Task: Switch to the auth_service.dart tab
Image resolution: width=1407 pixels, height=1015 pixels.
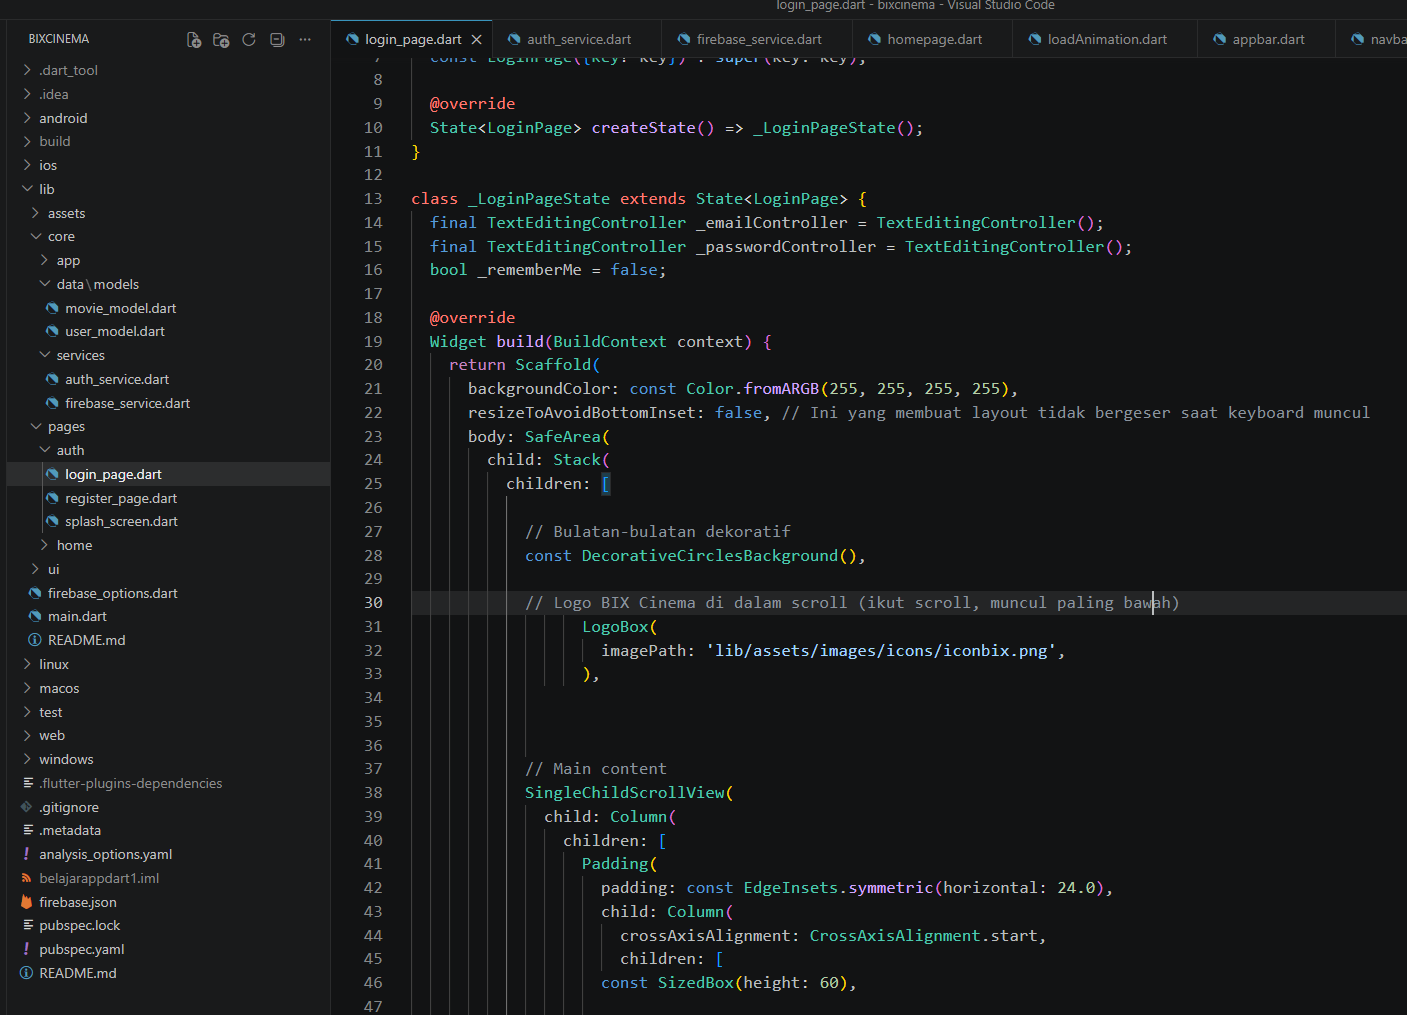Action: click(578, 40)
